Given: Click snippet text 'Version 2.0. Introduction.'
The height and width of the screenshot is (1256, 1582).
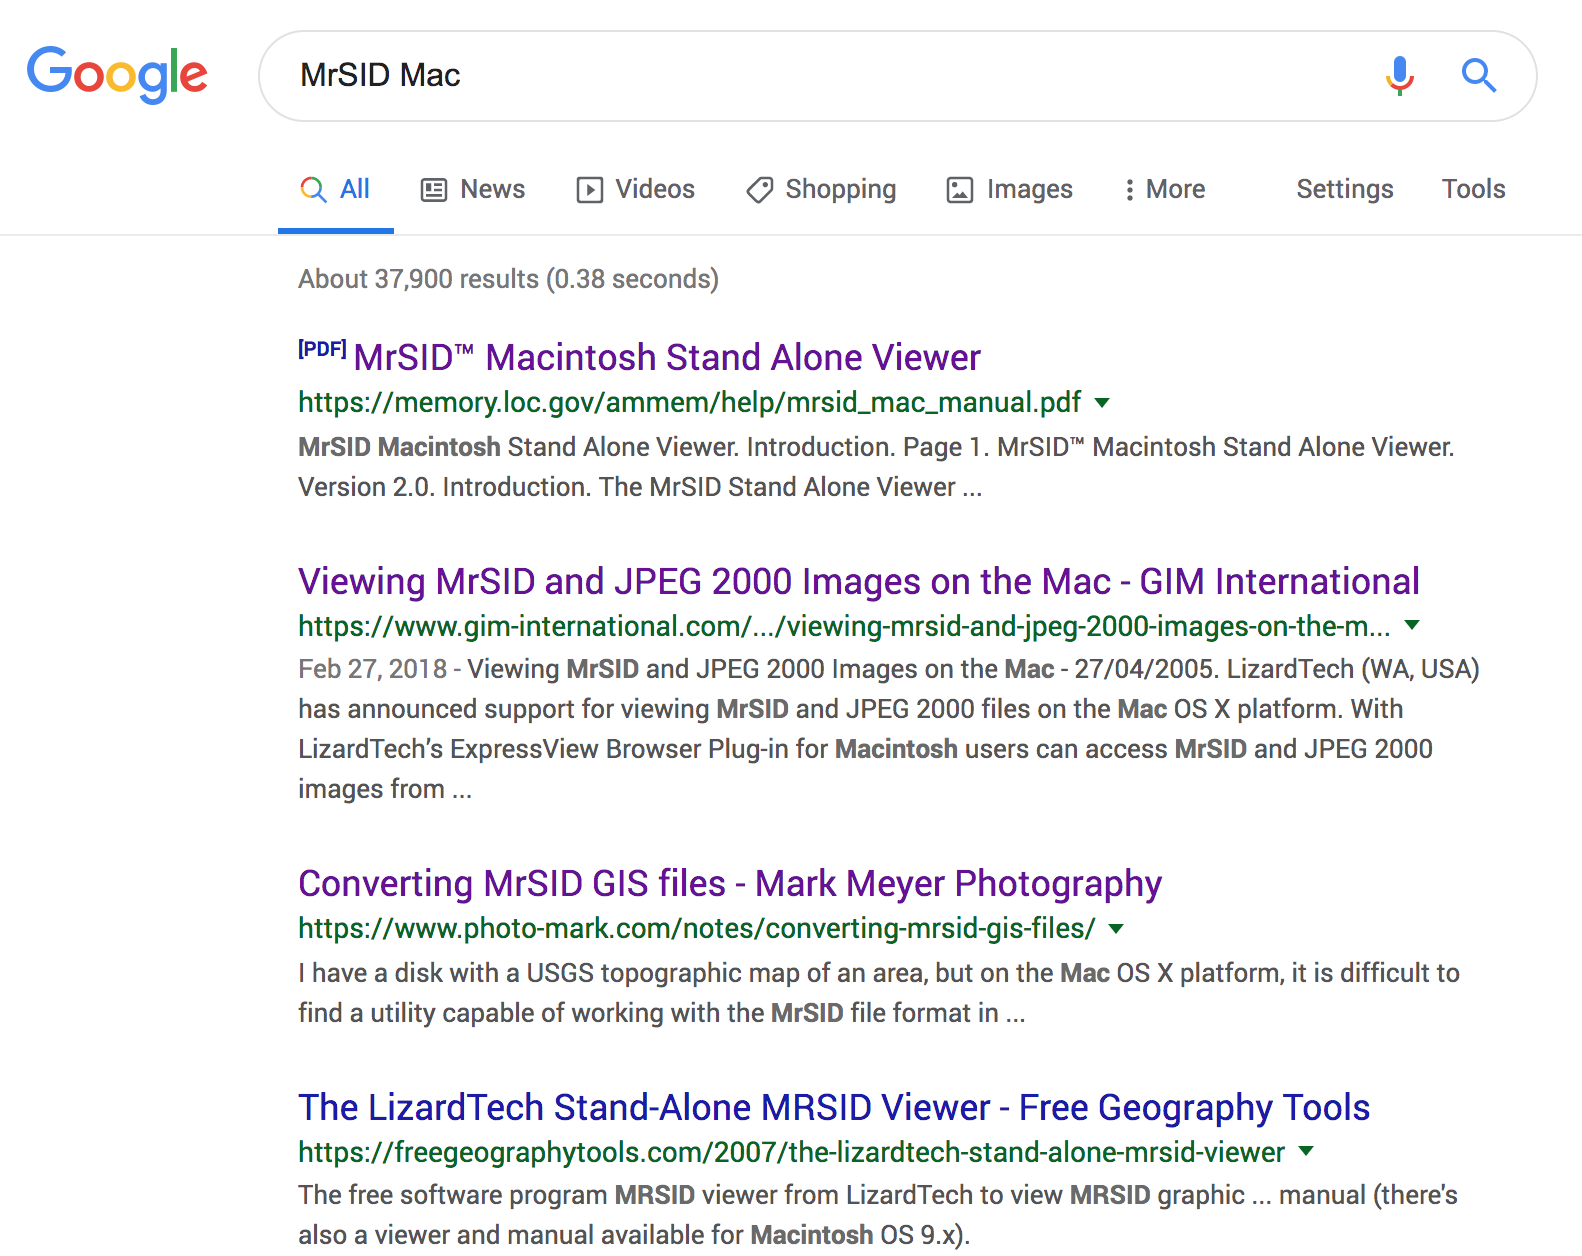Looking at the screenshot, I should 446,487.
